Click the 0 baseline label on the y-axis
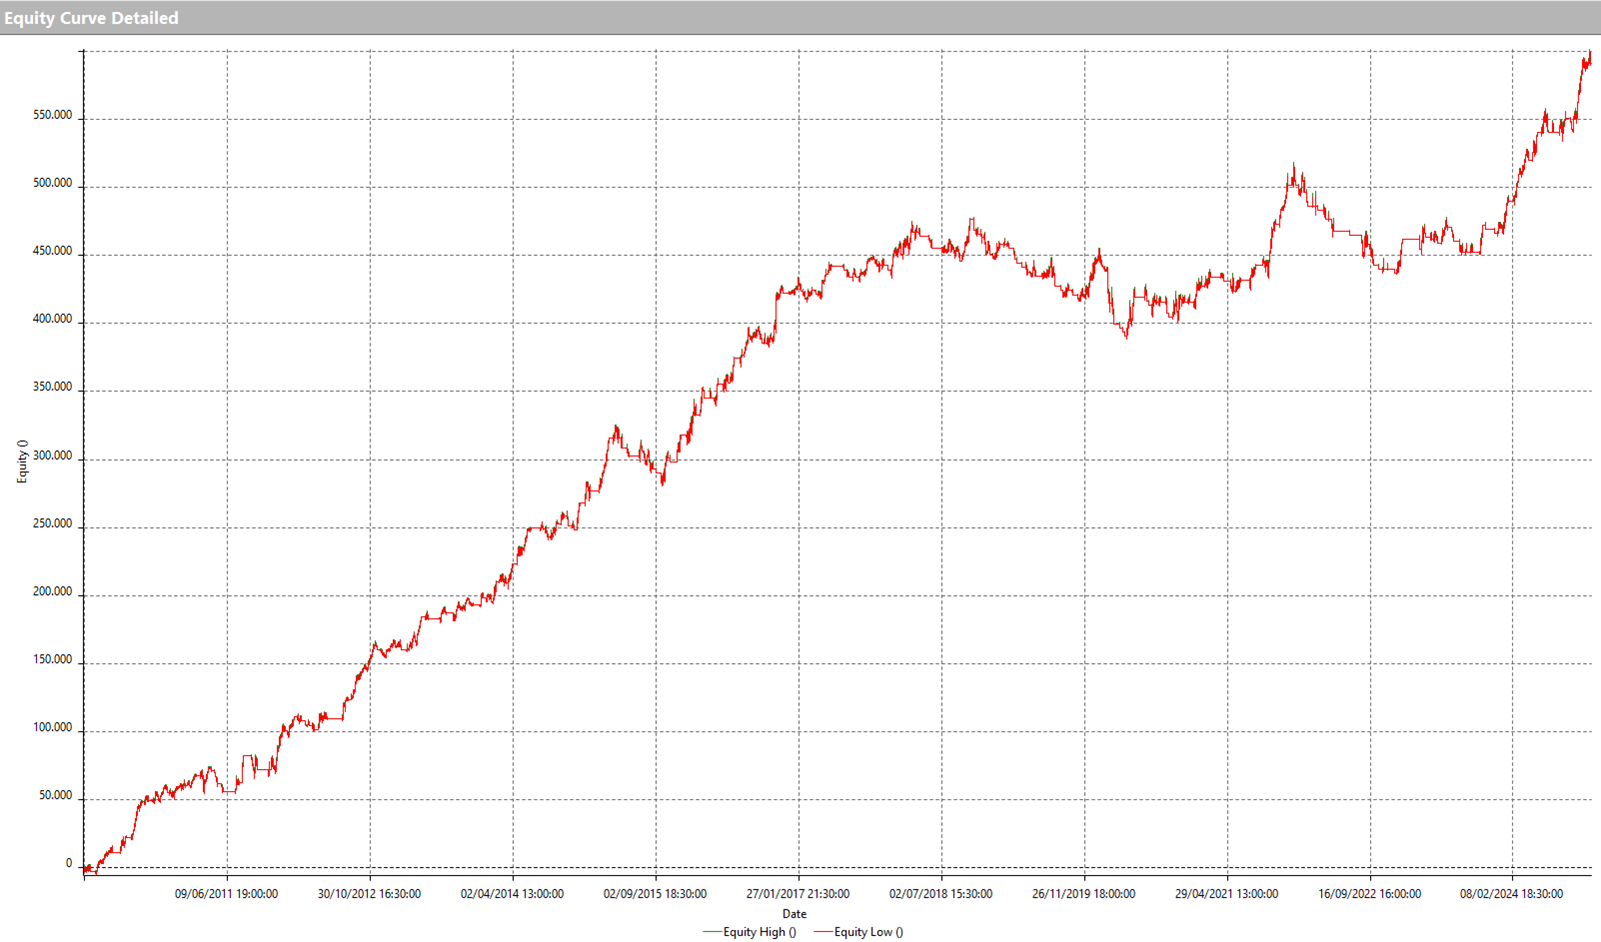Image resolution: width=1601 pixels, height=942 pixels. (x=67, y=862)
